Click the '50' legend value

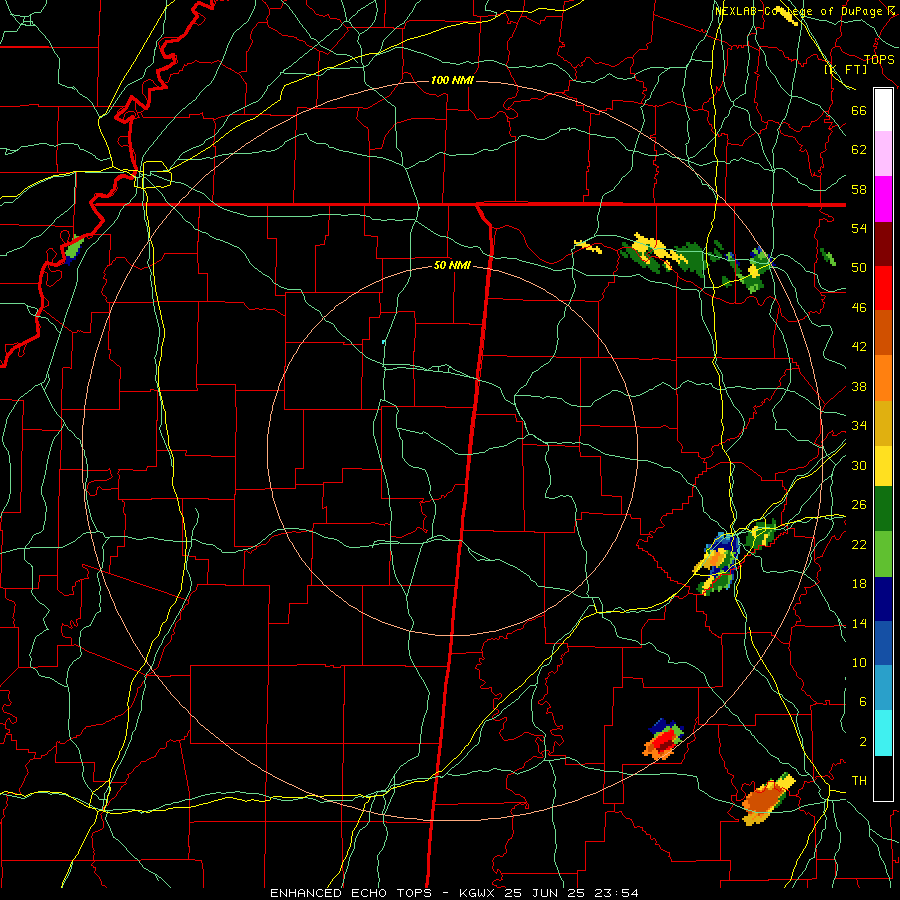click(x=859, y=267)
